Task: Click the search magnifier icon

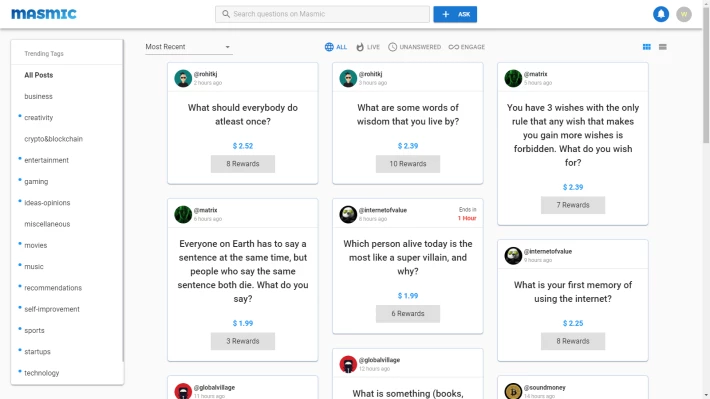Action: pos(225,14)
